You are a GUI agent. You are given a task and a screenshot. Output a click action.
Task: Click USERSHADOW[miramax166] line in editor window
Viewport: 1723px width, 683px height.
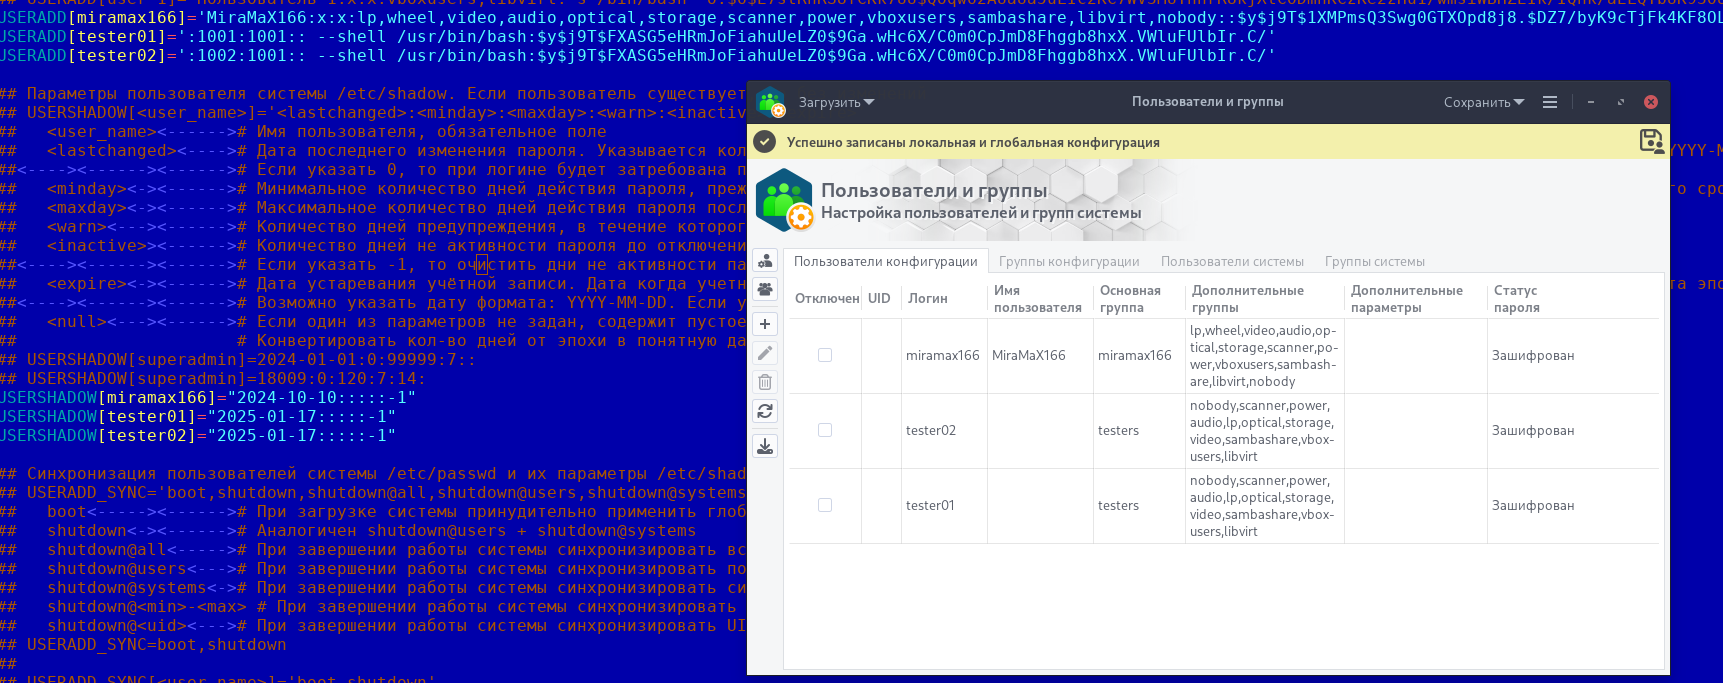pyautogui.click(x=208, y=397)
